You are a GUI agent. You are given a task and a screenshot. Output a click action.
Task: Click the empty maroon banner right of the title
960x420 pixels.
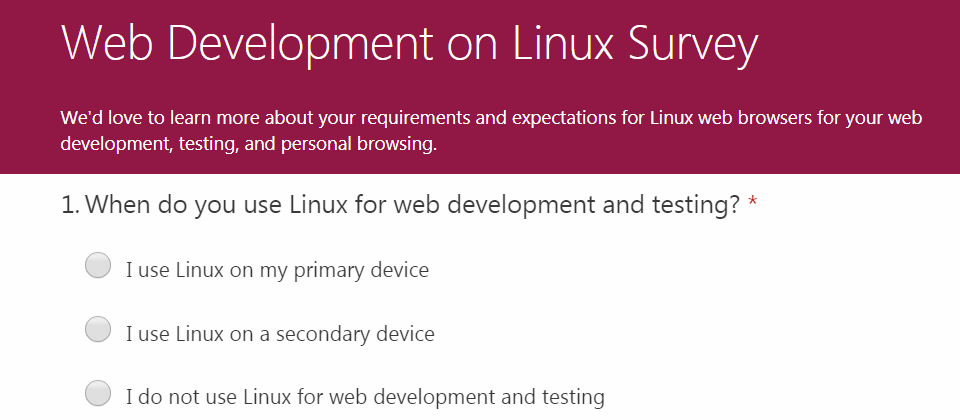tap(857, 45)
